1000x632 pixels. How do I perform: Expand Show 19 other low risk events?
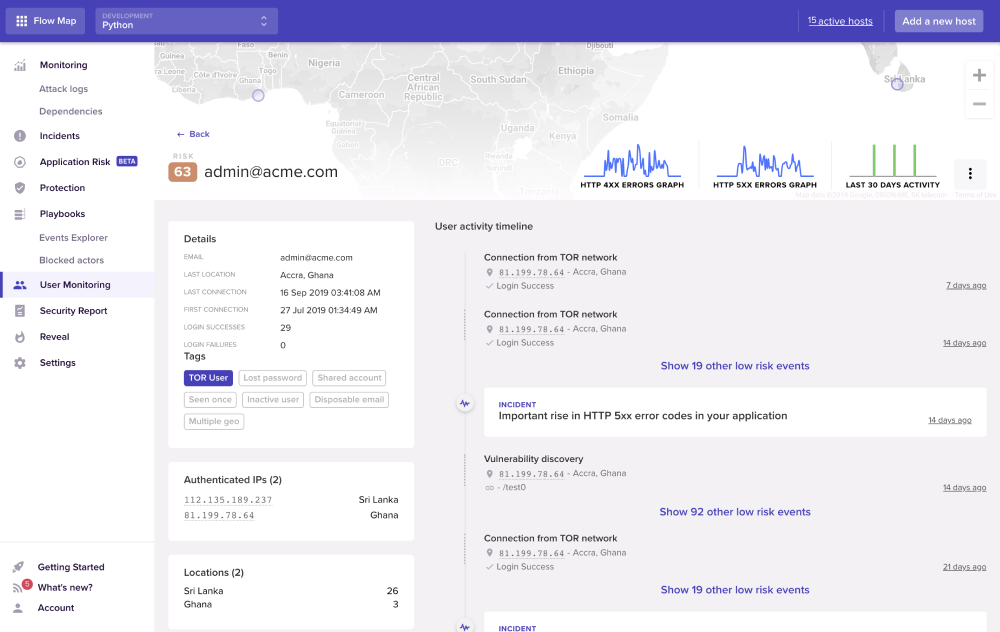(x=735, y=366)
